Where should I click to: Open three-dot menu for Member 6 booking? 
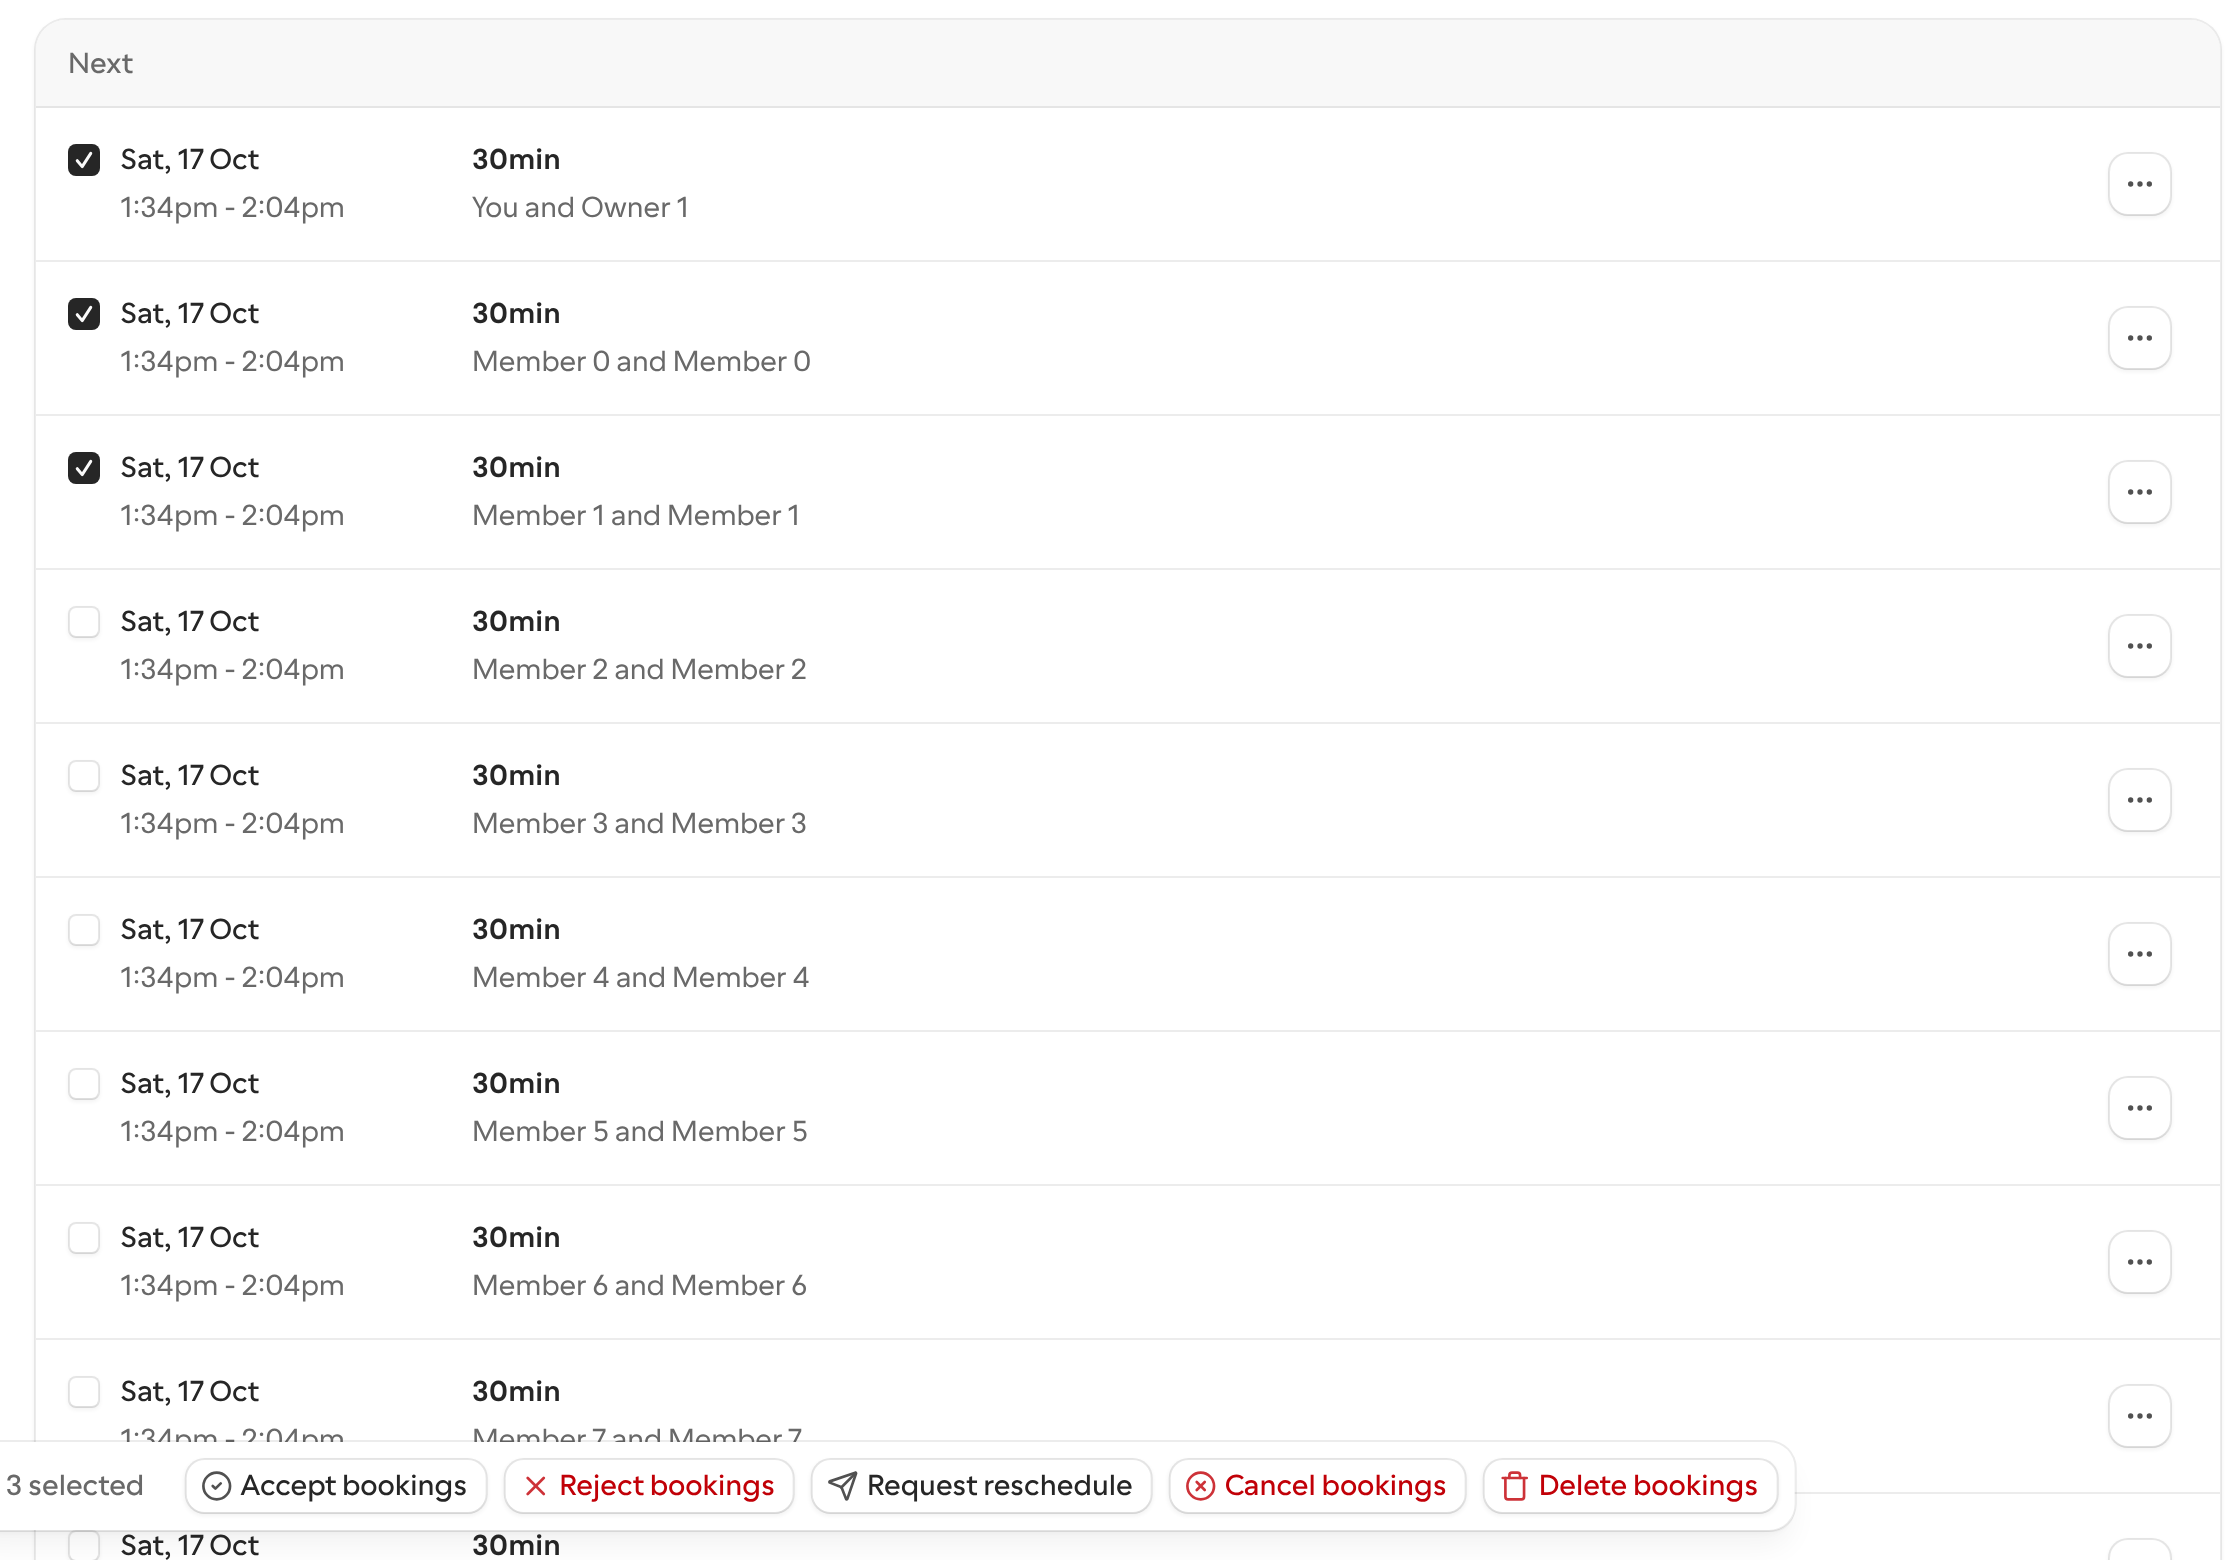2139,1262
